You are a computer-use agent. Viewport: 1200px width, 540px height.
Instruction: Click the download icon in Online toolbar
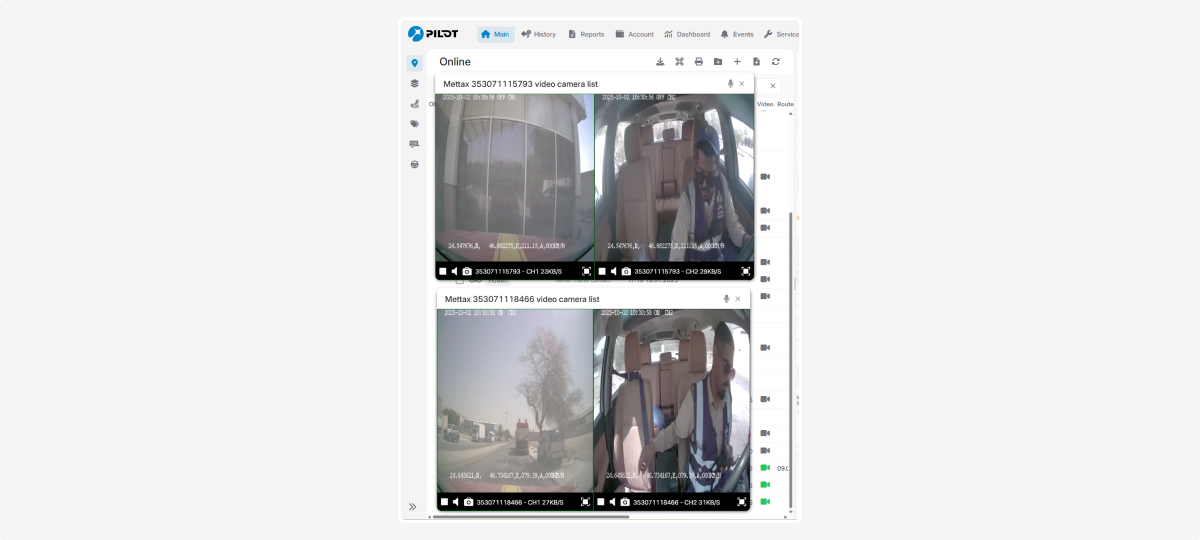pos(660,62)
